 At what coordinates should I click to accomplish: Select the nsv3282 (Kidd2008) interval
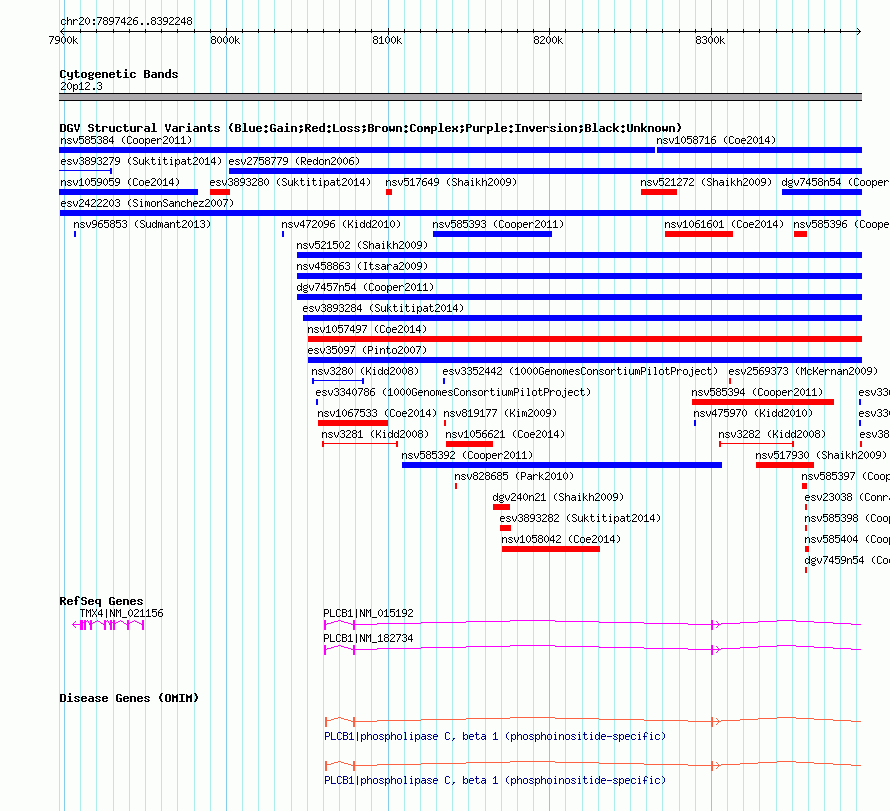coord(757,444)
